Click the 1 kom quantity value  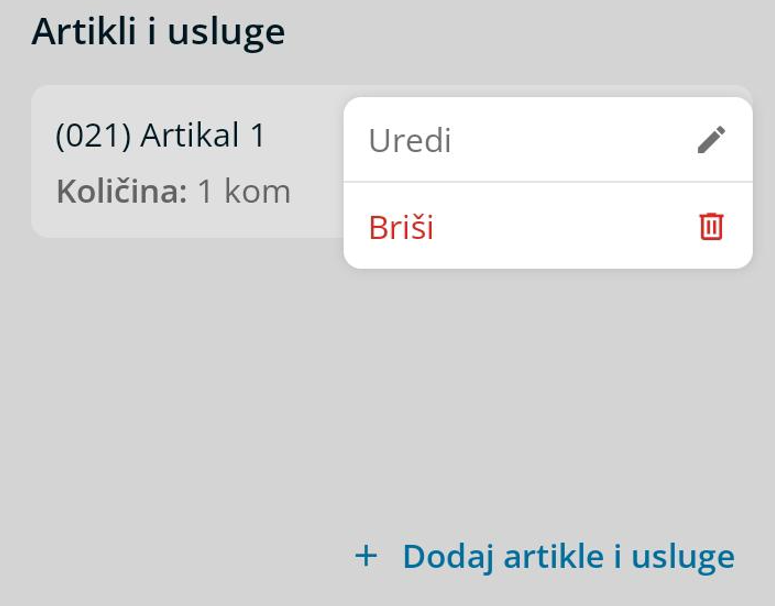point(243,190)
